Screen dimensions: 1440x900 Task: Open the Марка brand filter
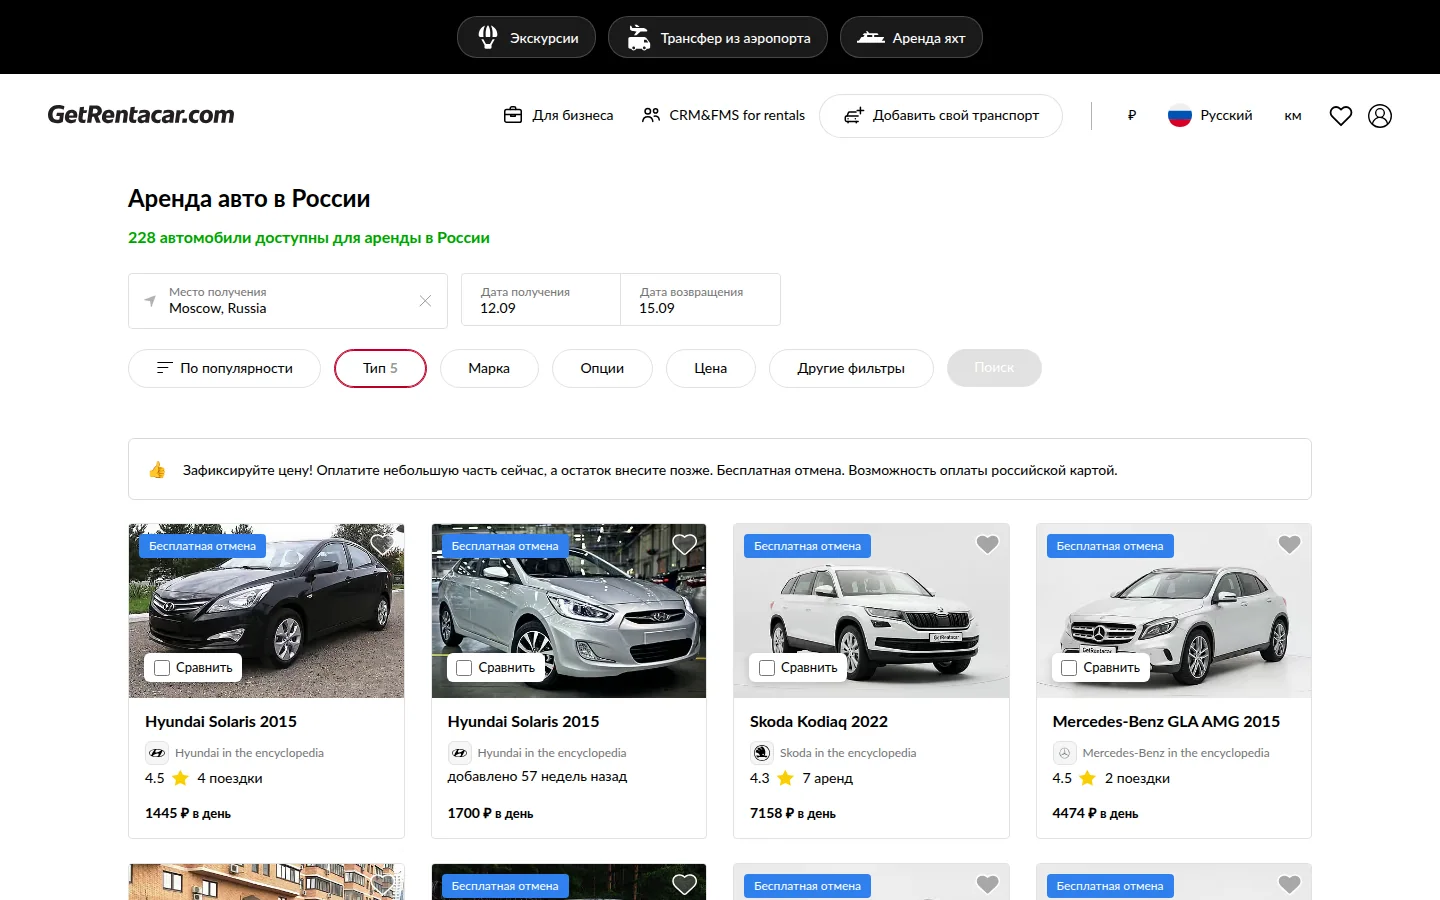tap(489, 368)
